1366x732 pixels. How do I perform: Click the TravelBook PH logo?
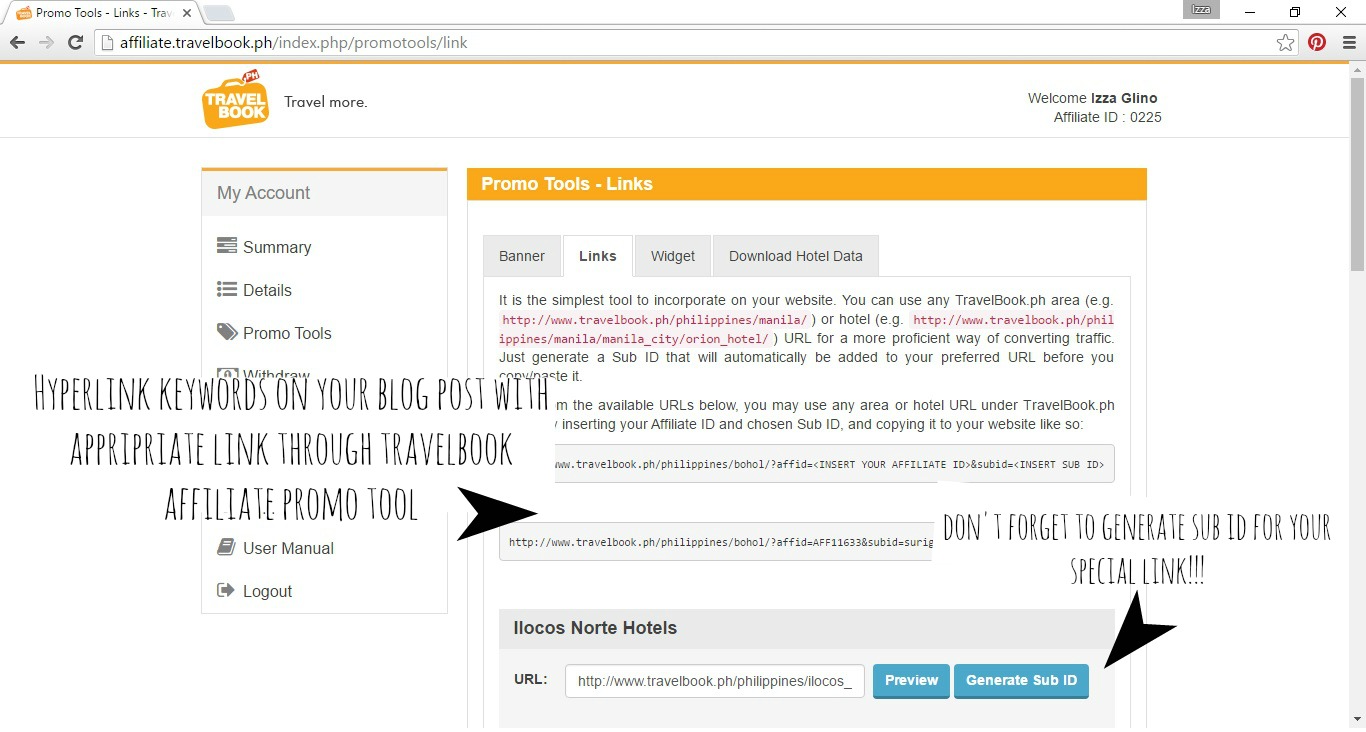tap(235, 100)
